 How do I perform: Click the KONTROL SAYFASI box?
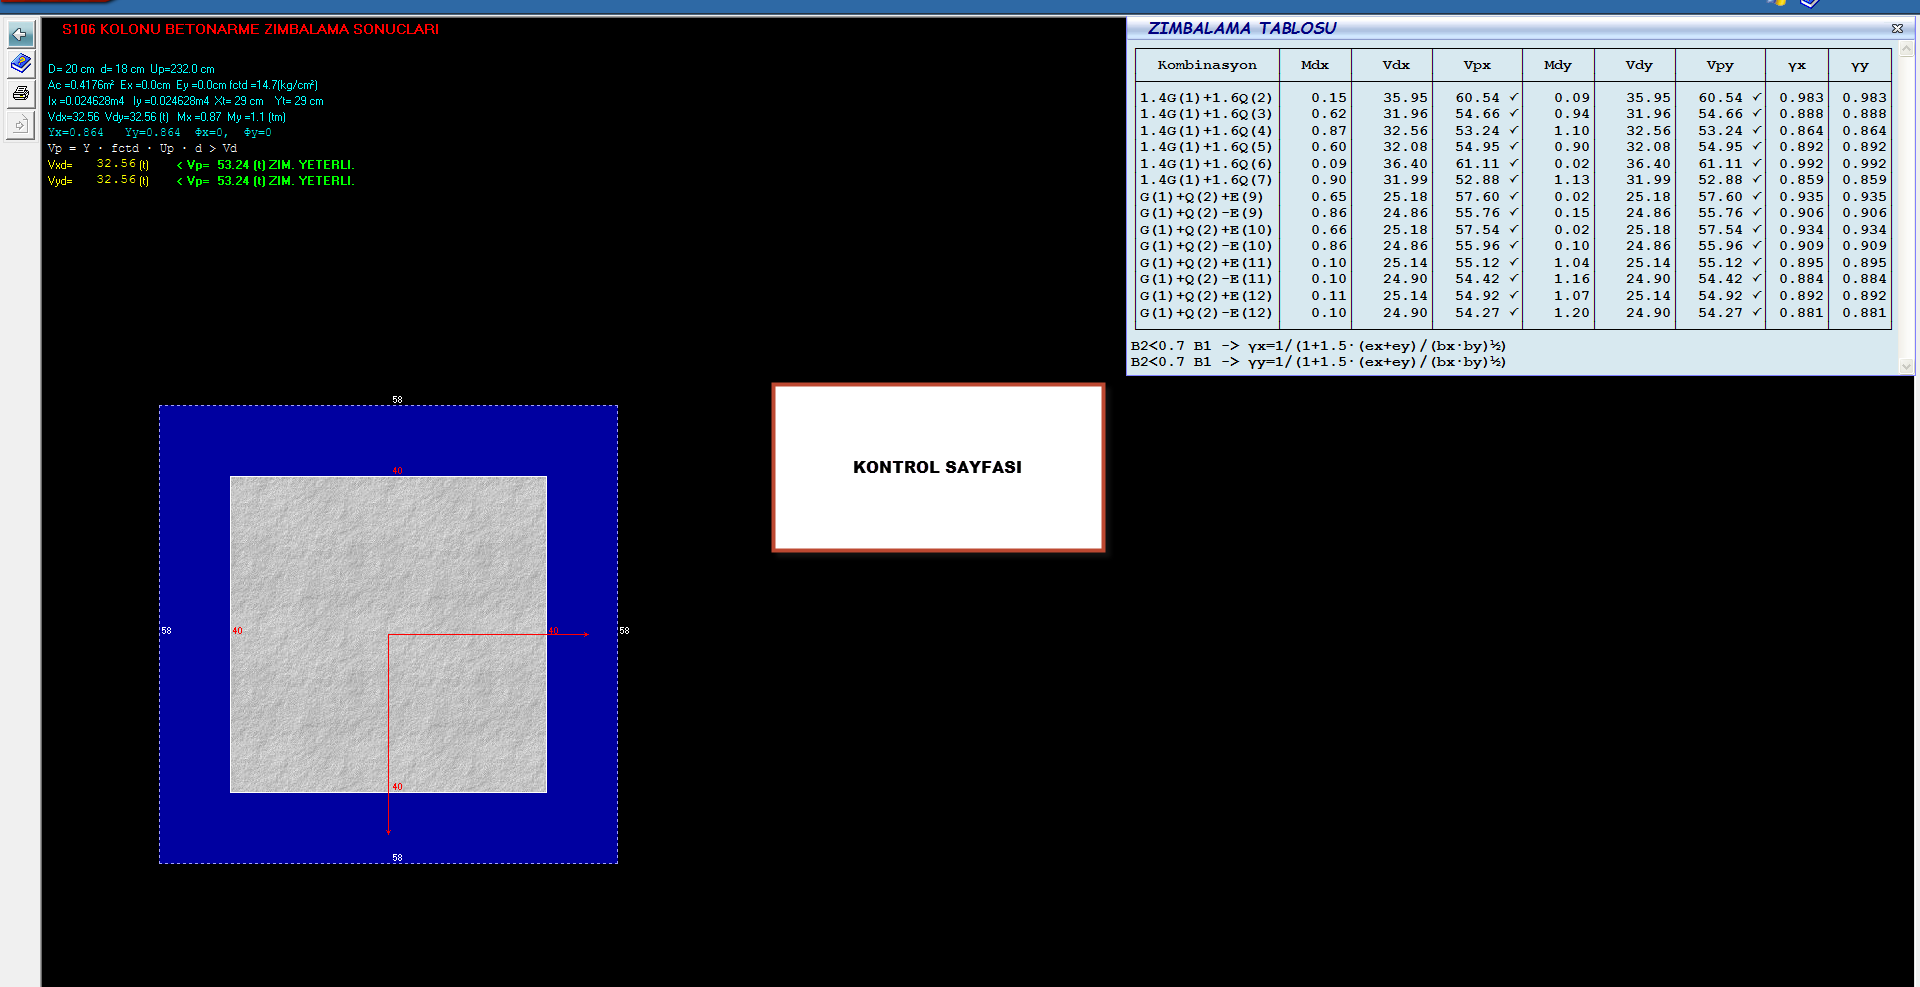[x=938, y=467]
